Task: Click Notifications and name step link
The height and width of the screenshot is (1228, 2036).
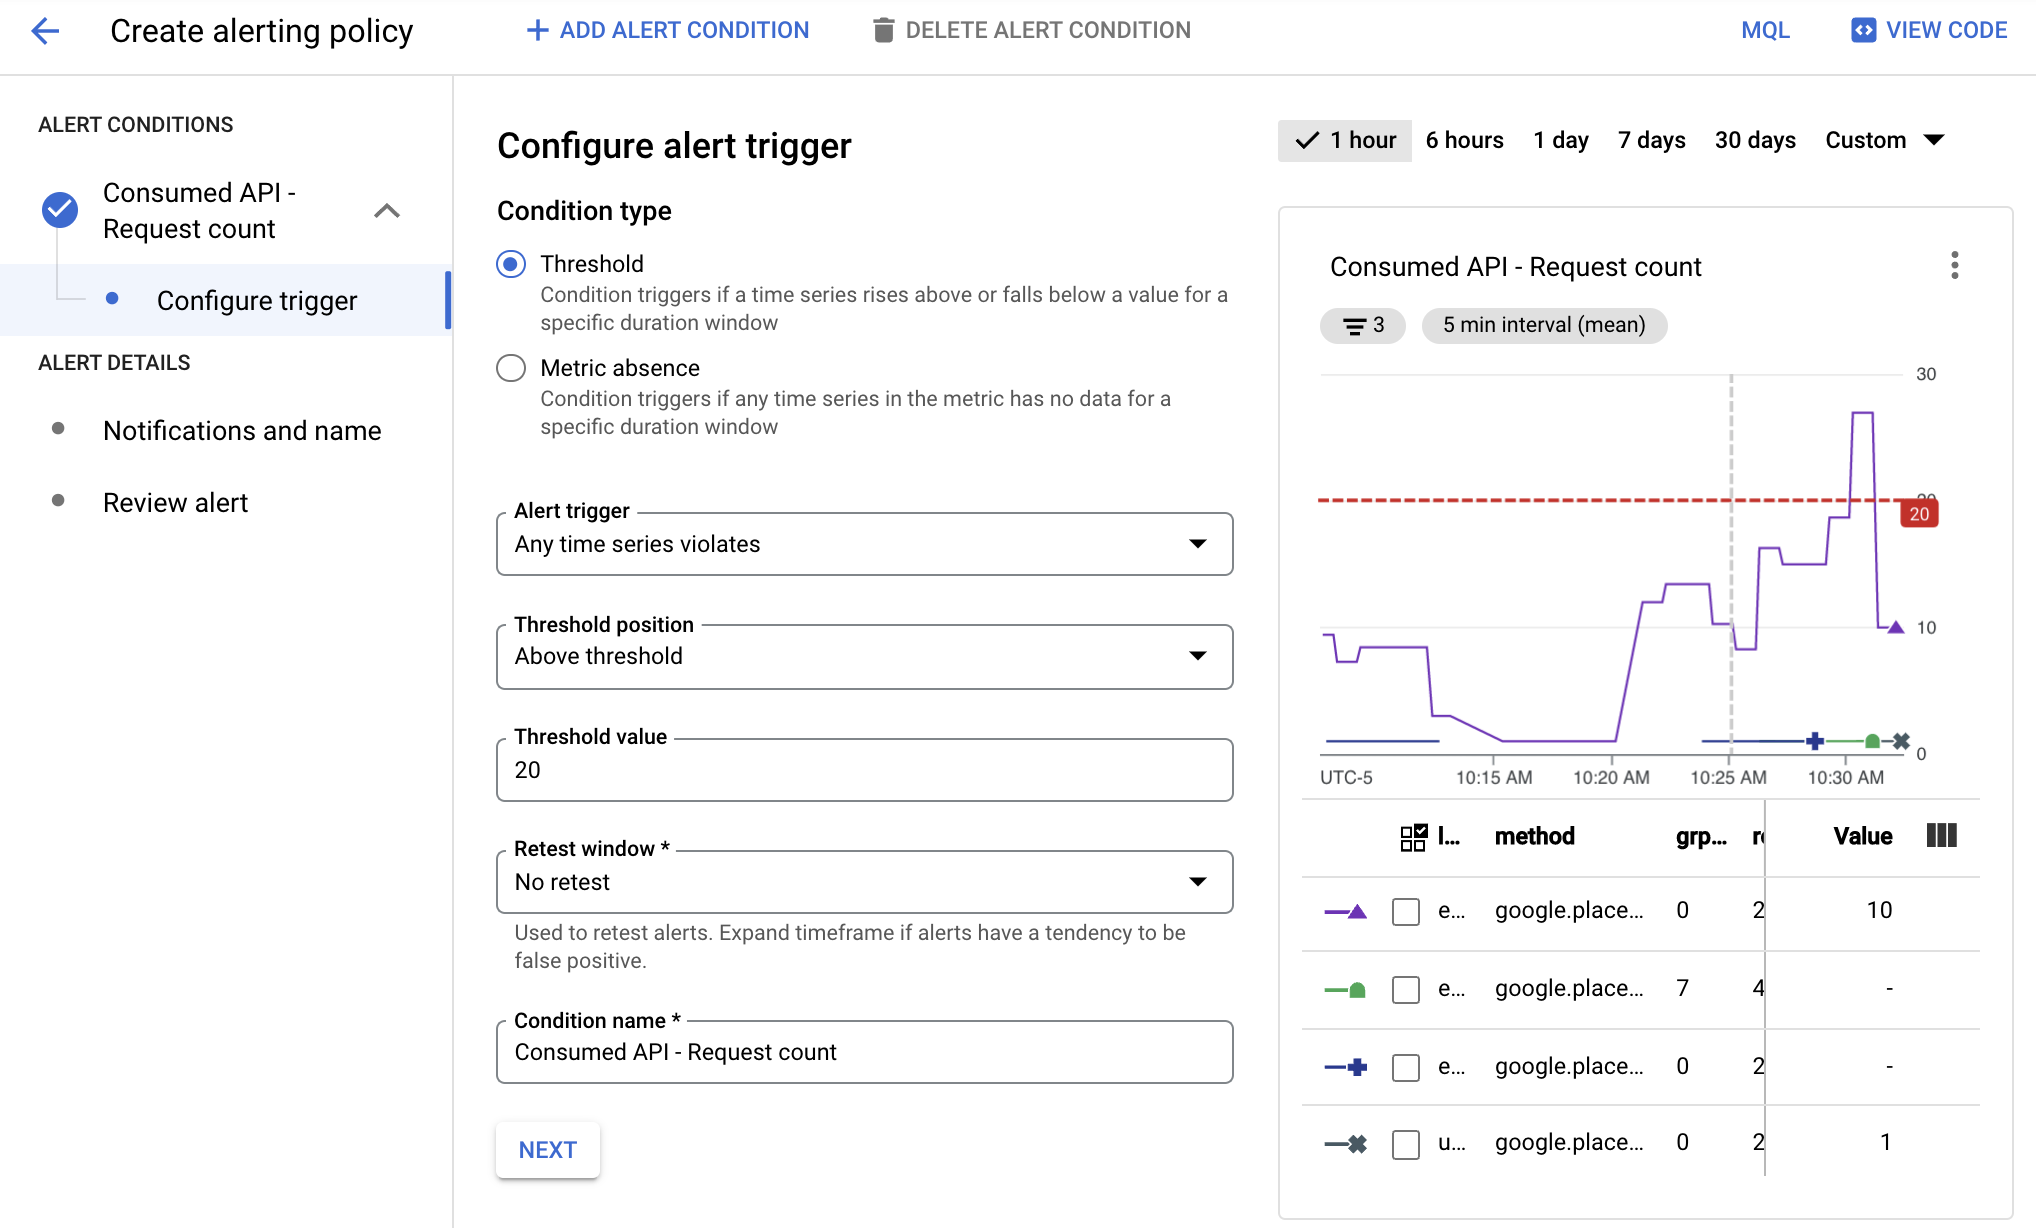Action: point(243,428)
